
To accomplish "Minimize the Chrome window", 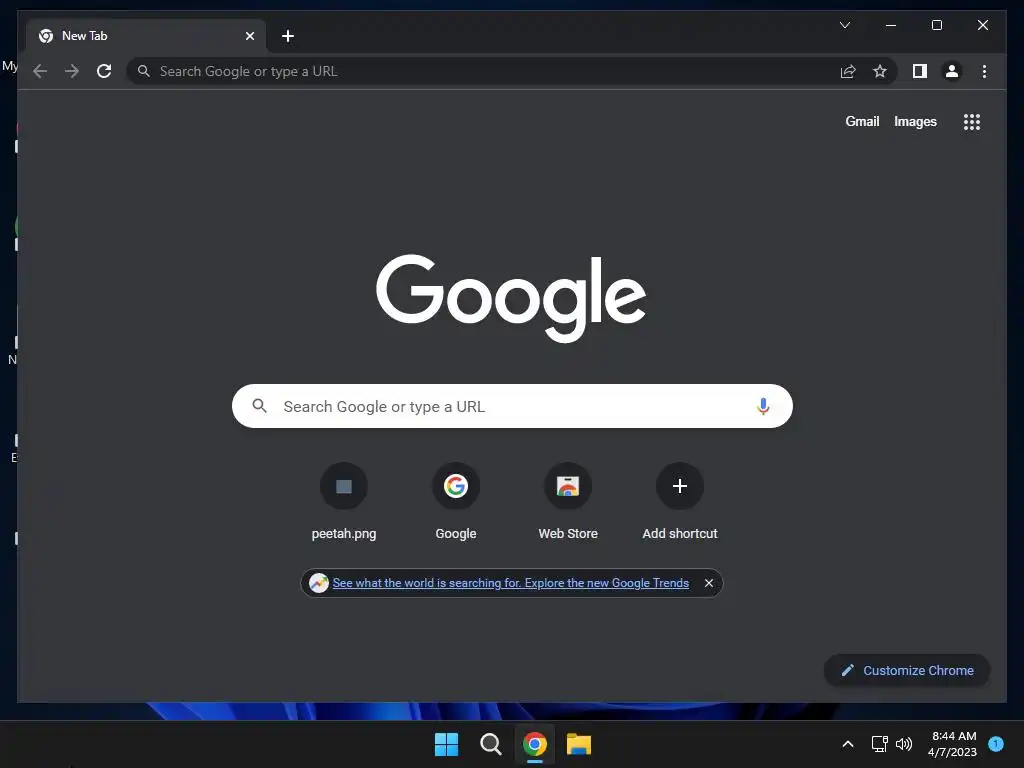I will 891,25.
